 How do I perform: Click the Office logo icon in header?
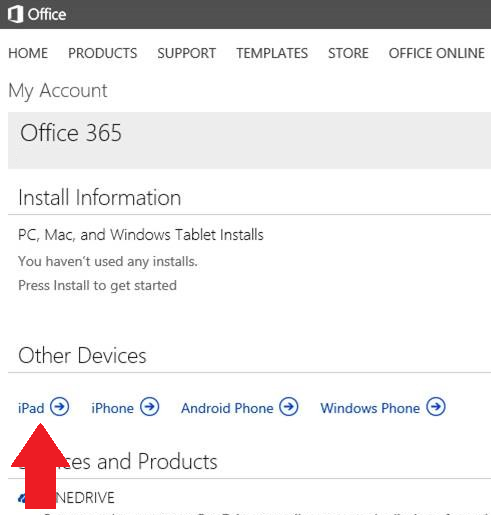(15, 14)
